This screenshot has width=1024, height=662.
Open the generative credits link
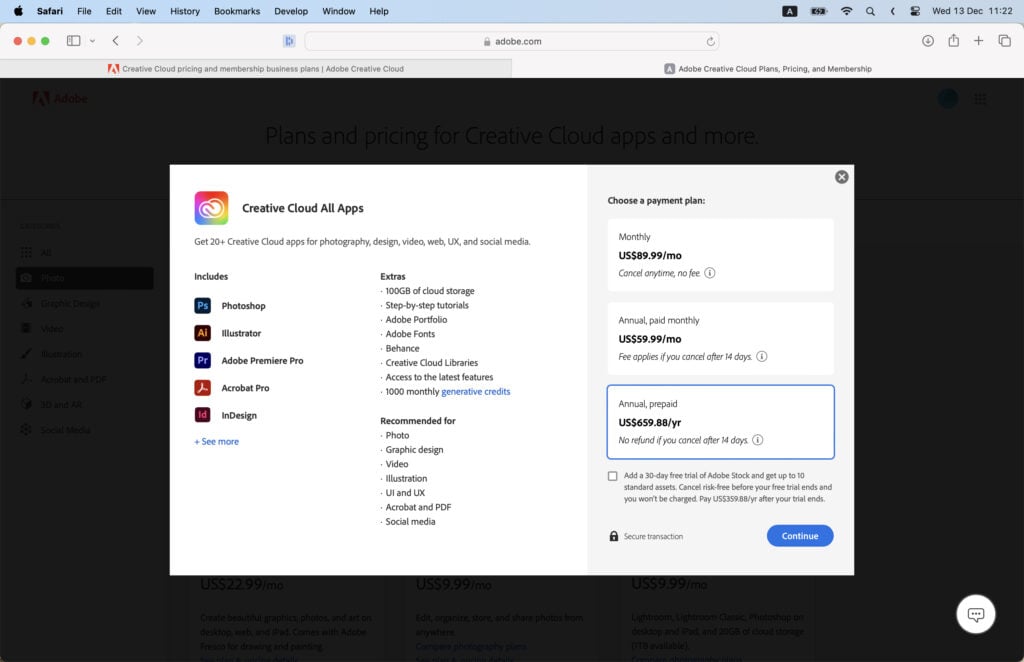pos(477,391)
